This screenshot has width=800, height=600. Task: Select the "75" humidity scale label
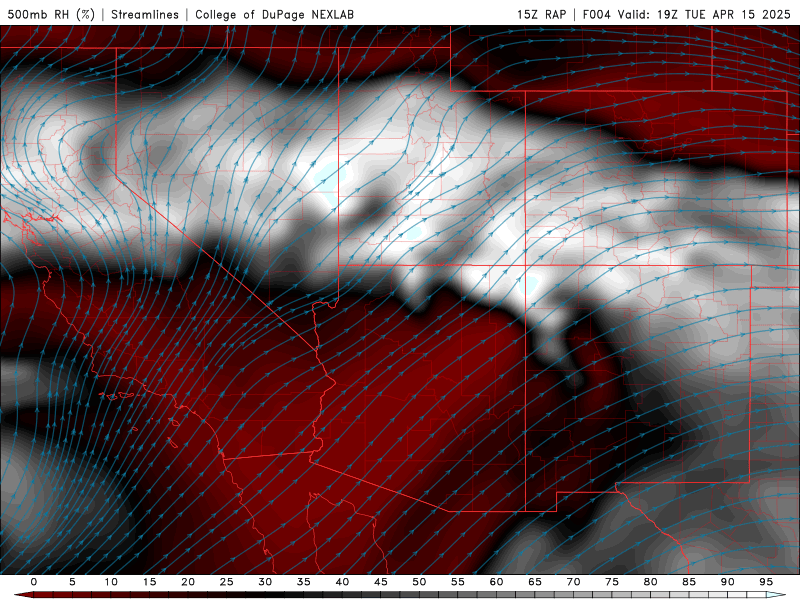click(612, 582)
